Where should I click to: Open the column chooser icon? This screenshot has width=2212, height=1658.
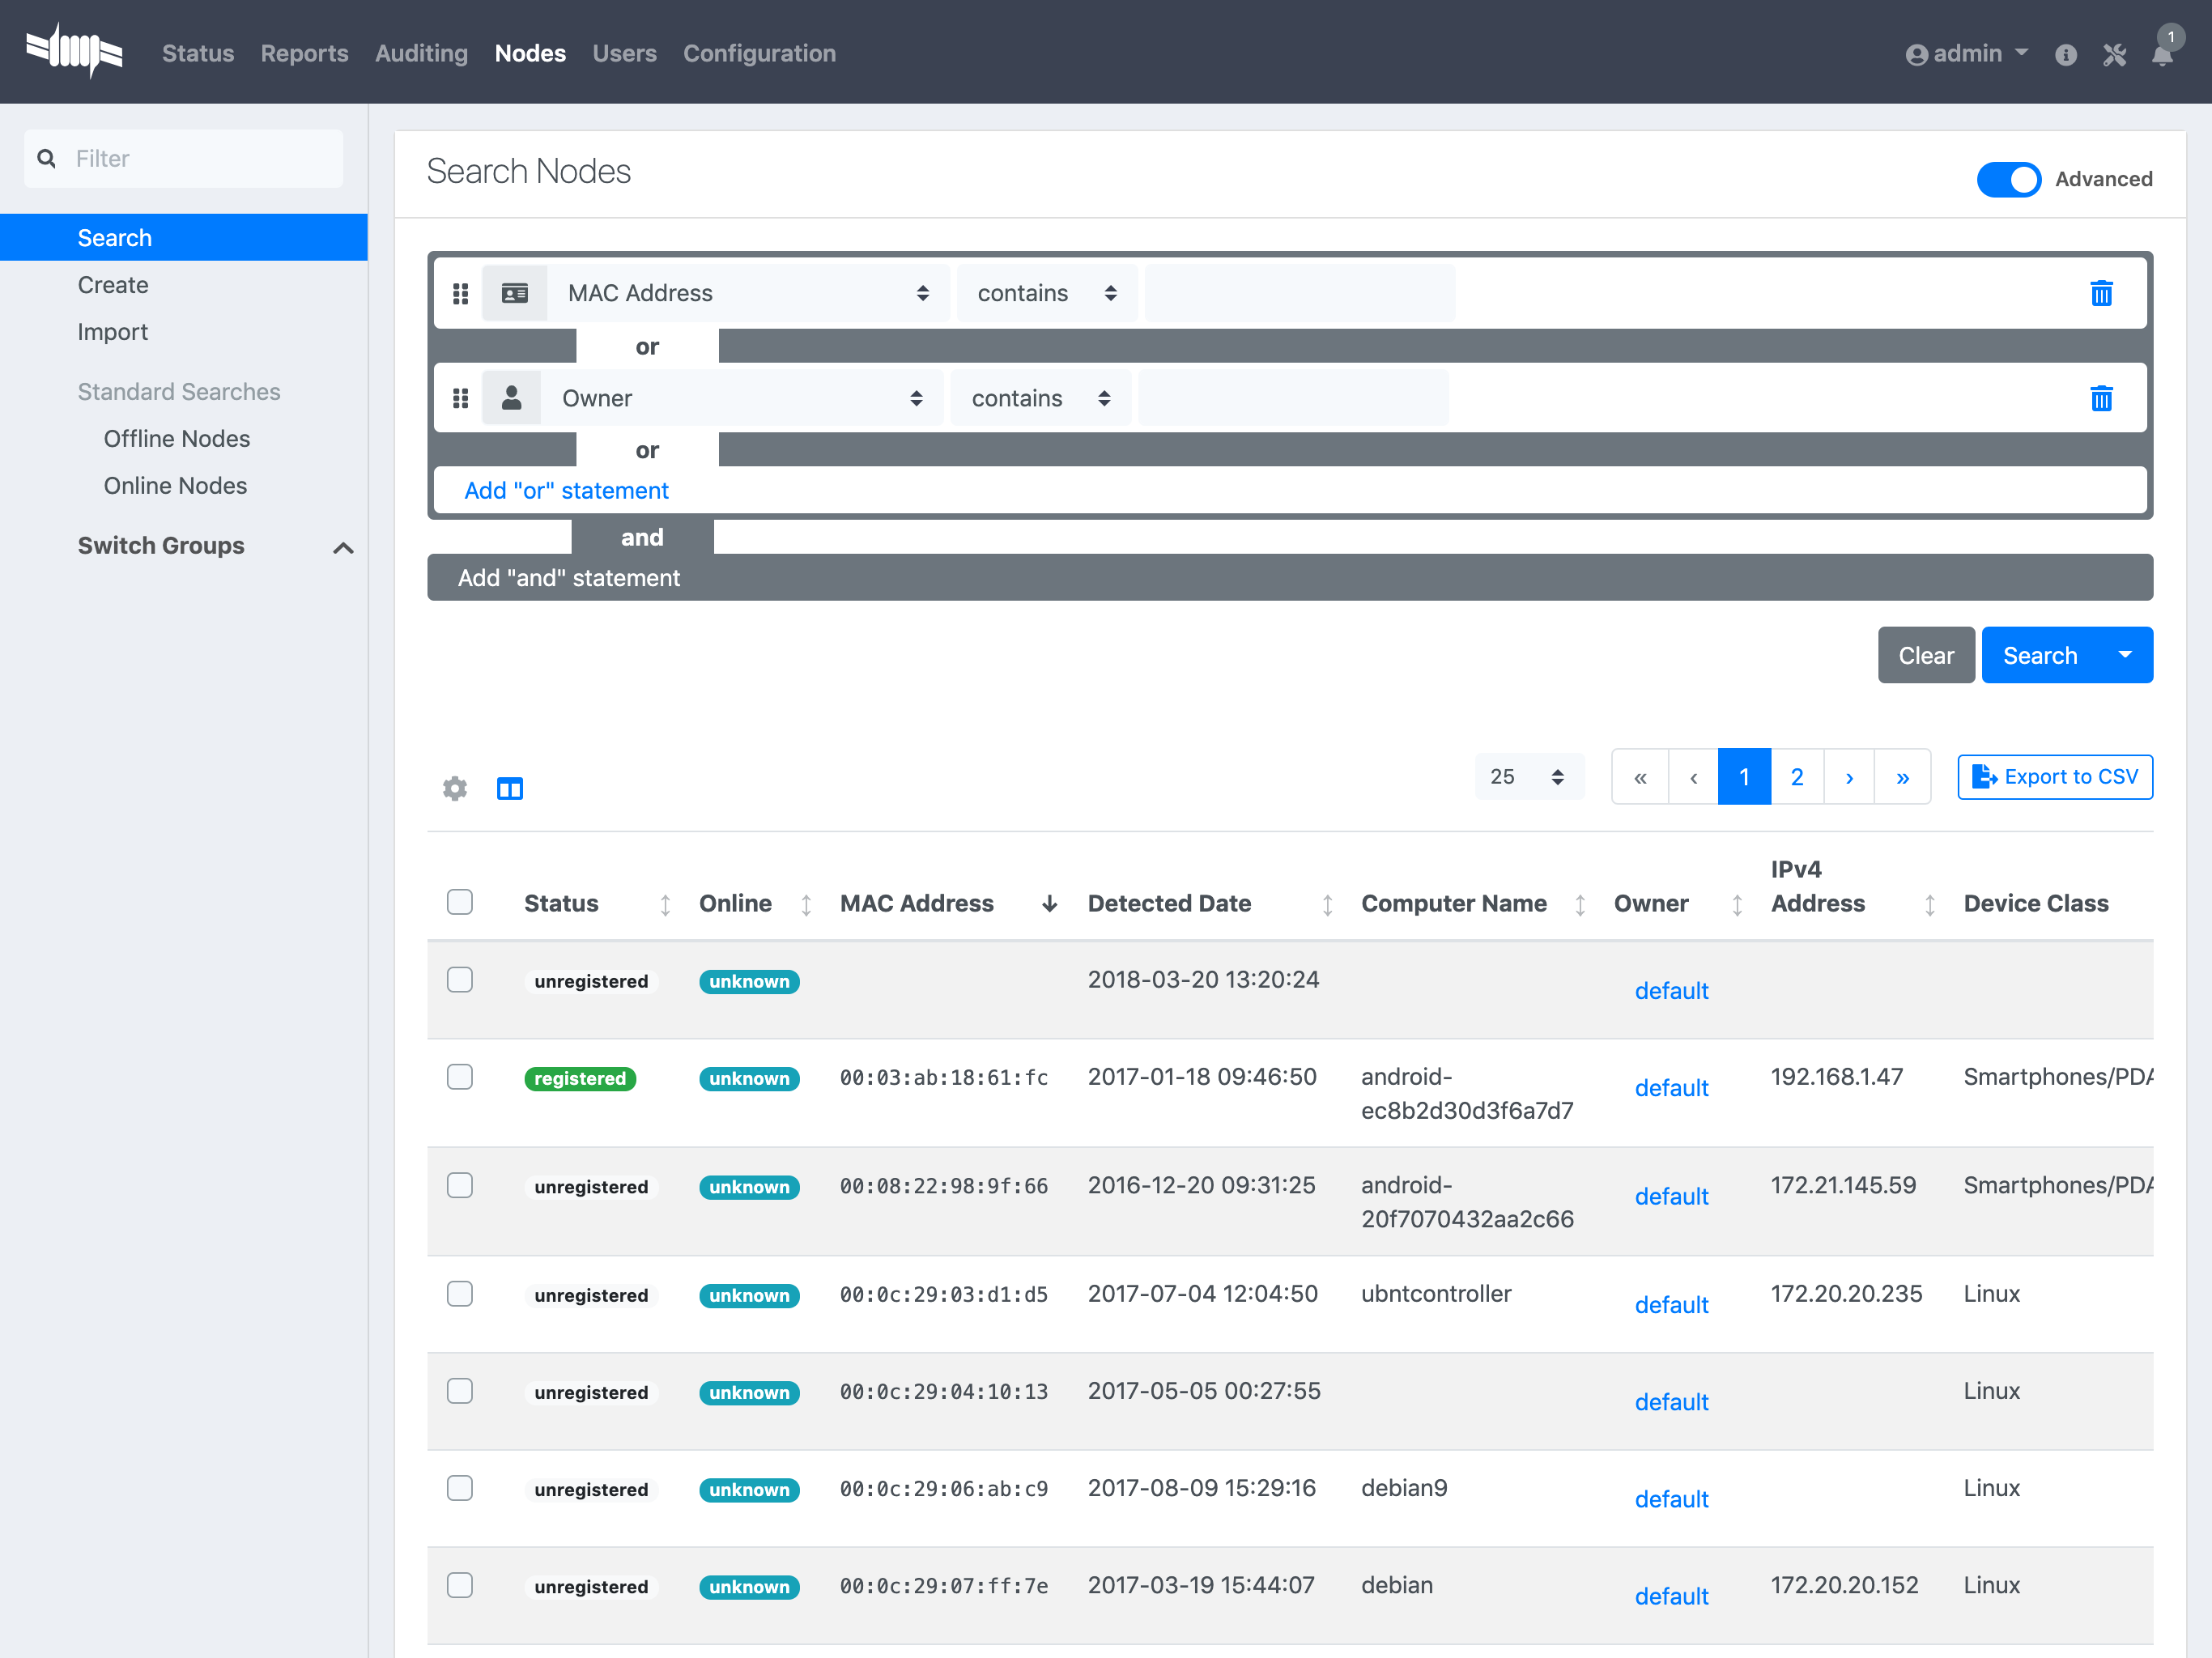coord(510,789)
